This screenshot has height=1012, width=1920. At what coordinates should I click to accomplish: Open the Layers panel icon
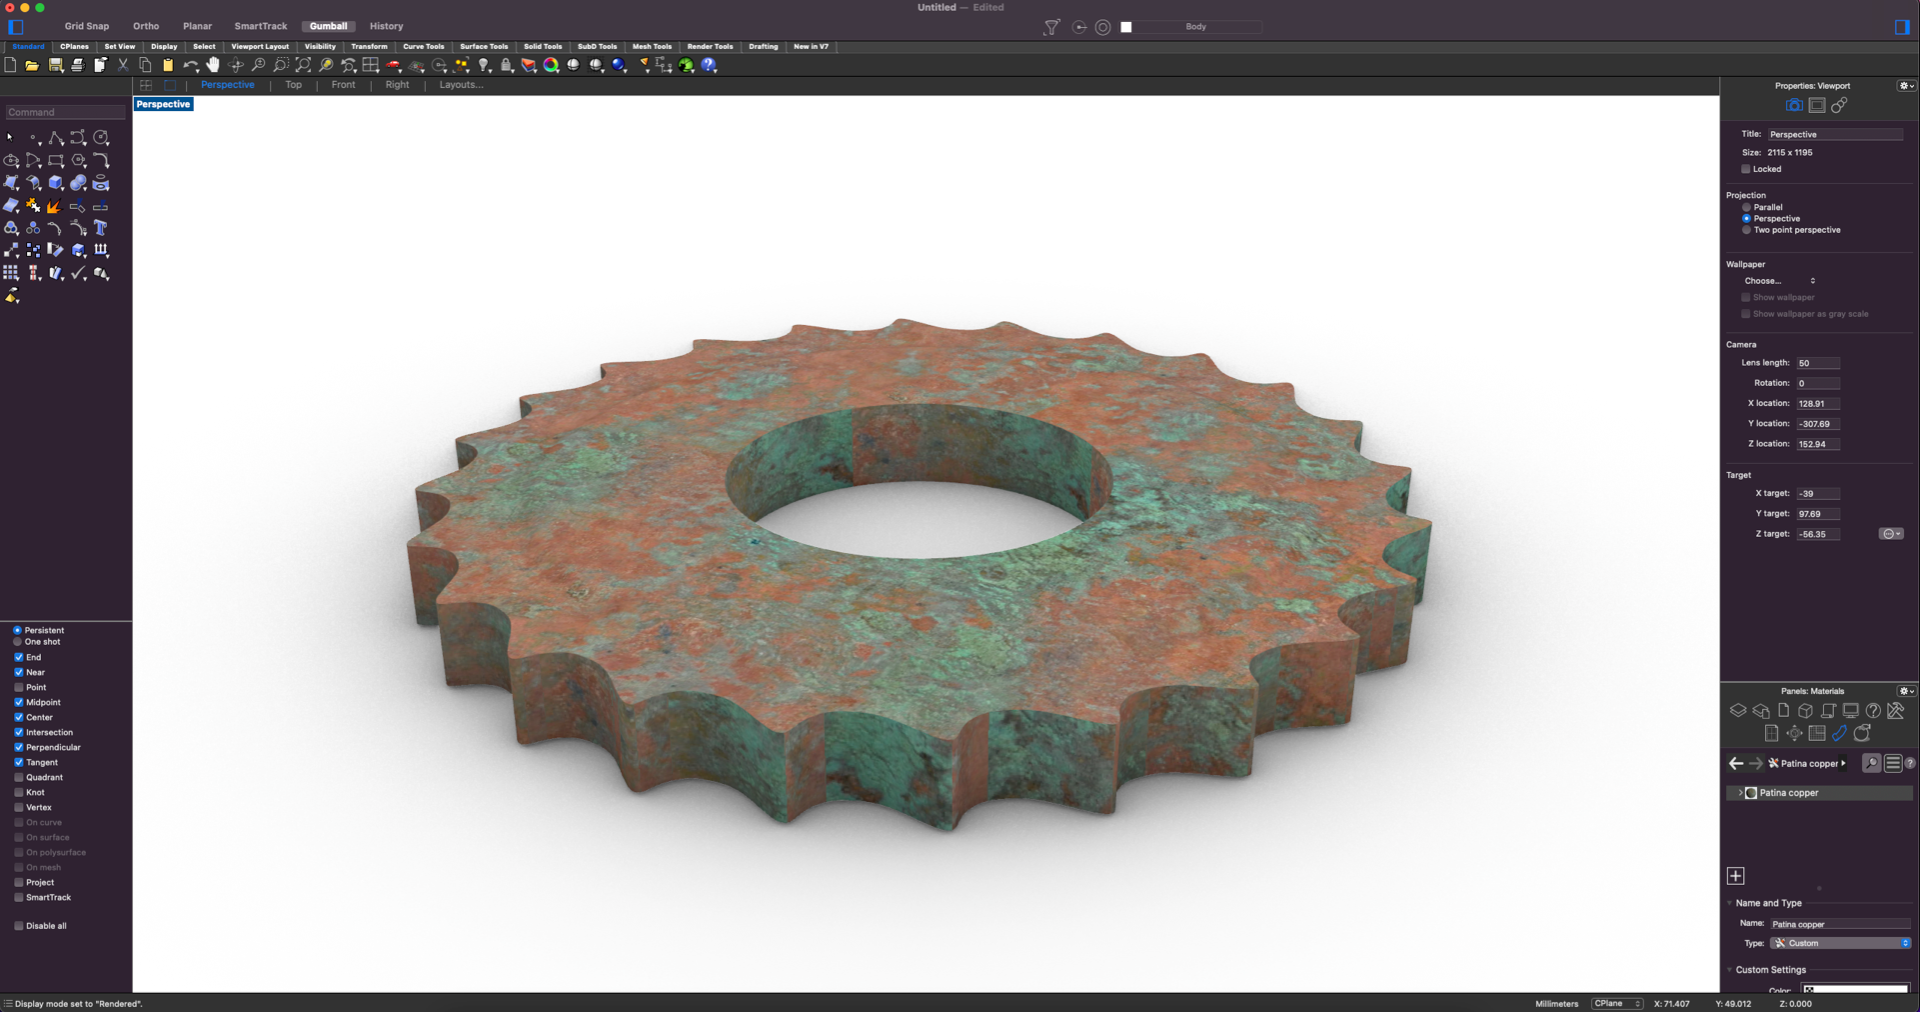1738,711
